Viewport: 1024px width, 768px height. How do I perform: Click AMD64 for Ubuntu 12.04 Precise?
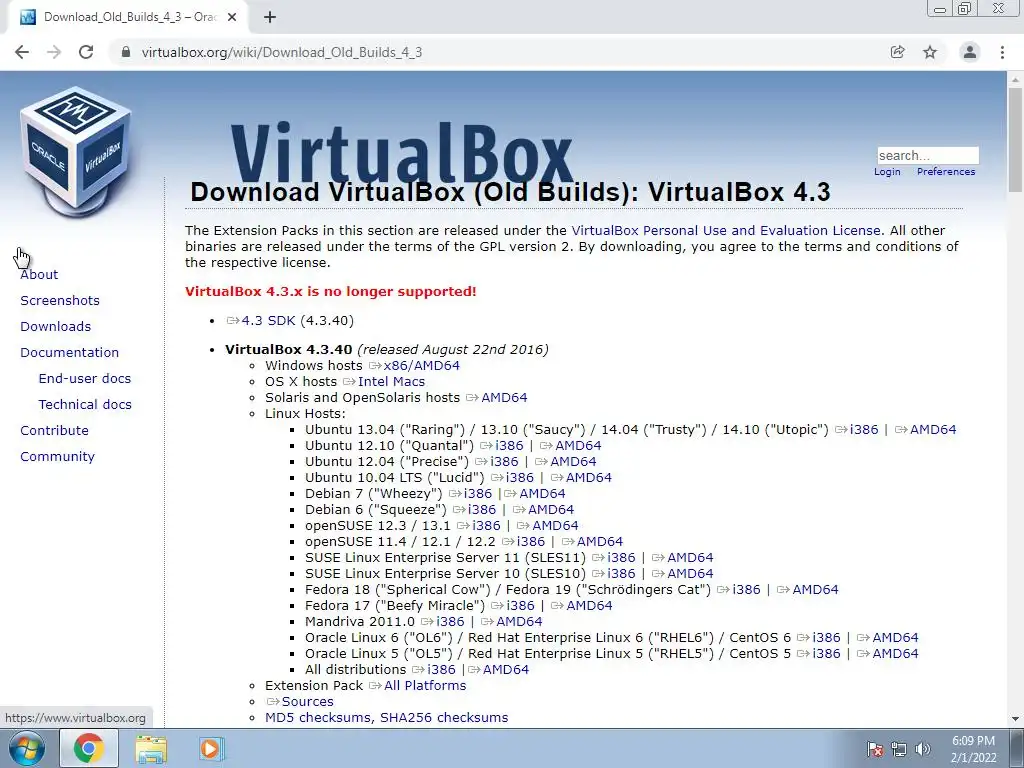point(573,462)
